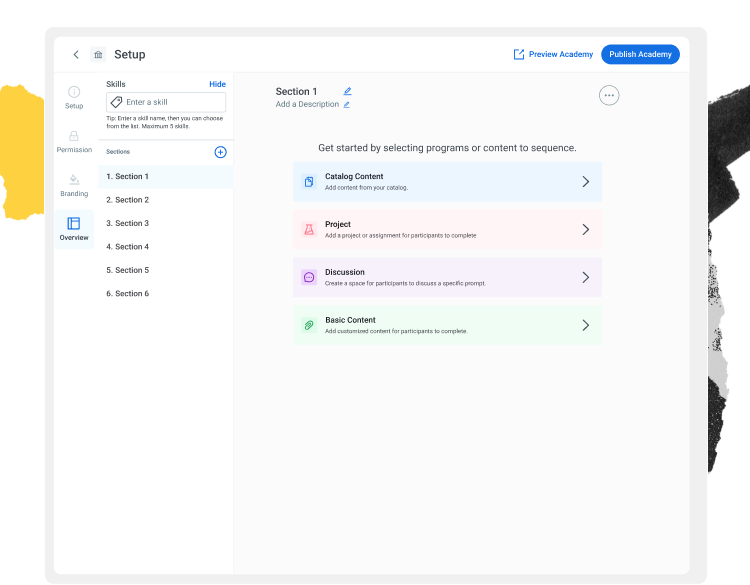Open the Branding tab in sidebar
Image resolution: width=750 pixels, height=585 pixels.
pos(74,185)
